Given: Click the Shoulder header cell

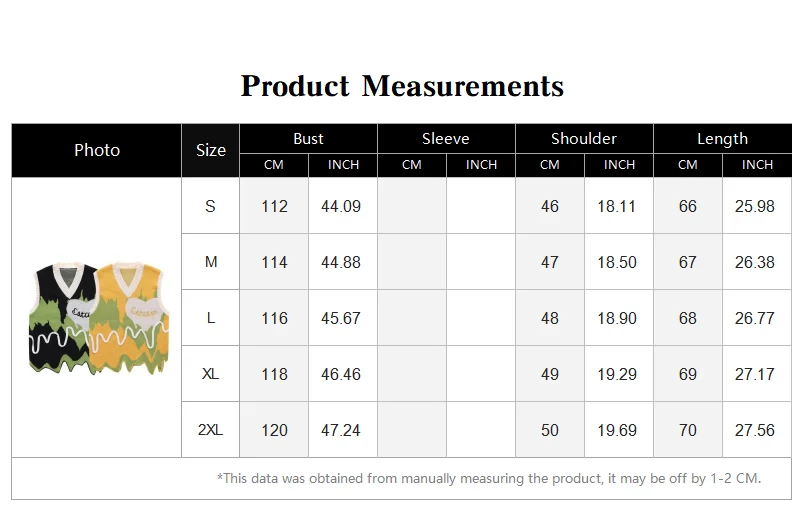Looking at the screenshot, I should tap(584, 139).
